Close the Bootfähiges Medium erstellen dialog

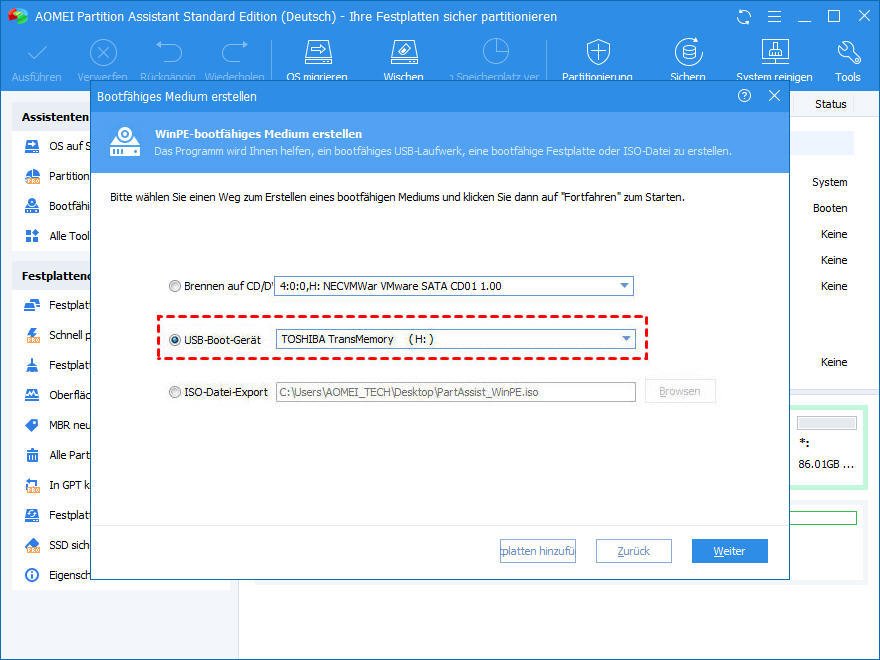tap(774, 96)
